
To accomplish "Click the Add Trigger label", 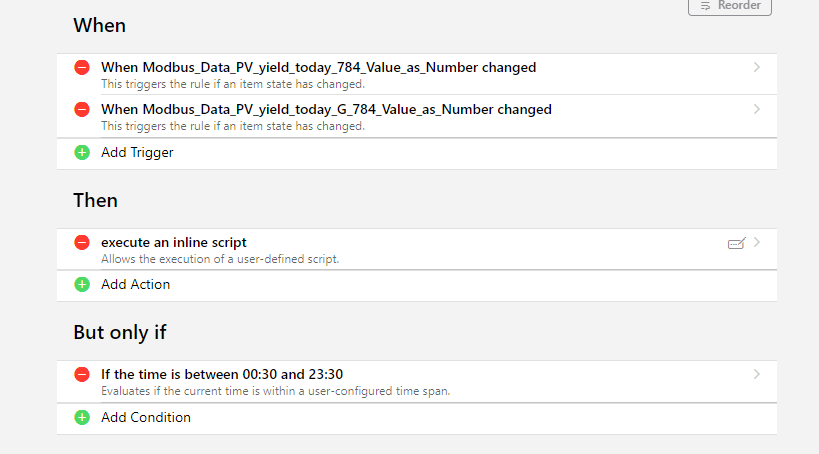I will click(x=137, y=153).
